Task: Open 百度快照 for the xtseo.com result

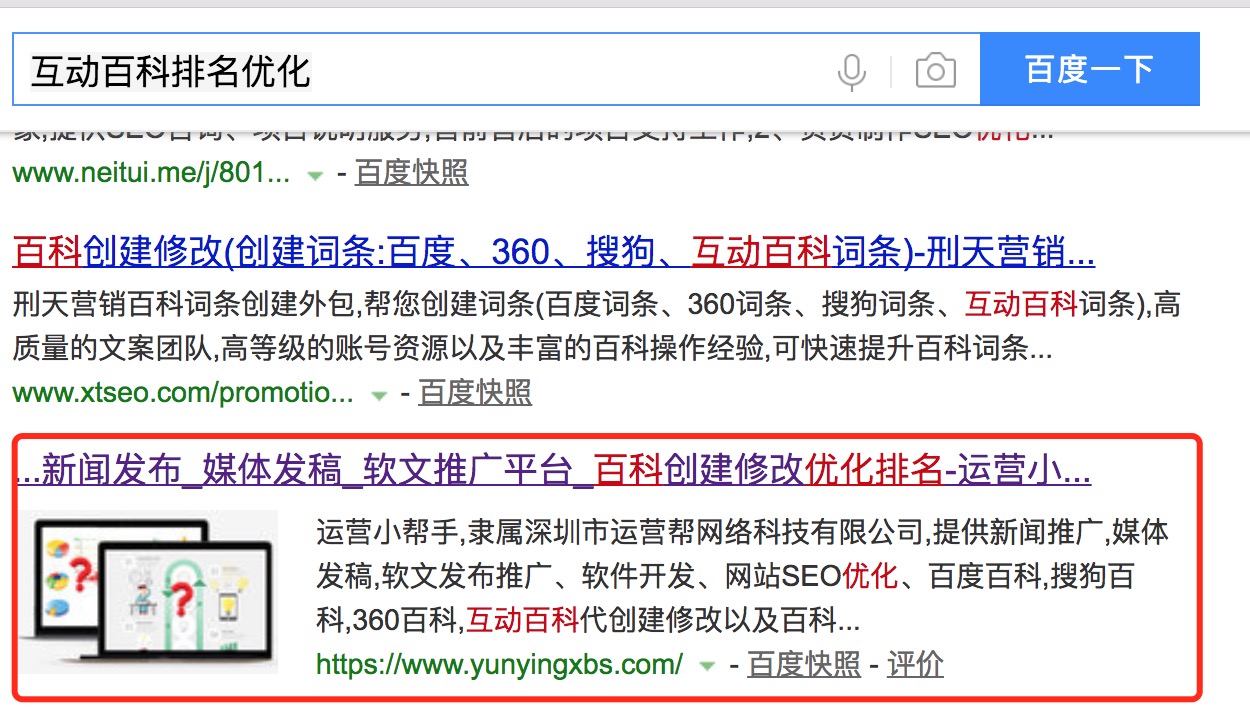Action: coord(475,393)
